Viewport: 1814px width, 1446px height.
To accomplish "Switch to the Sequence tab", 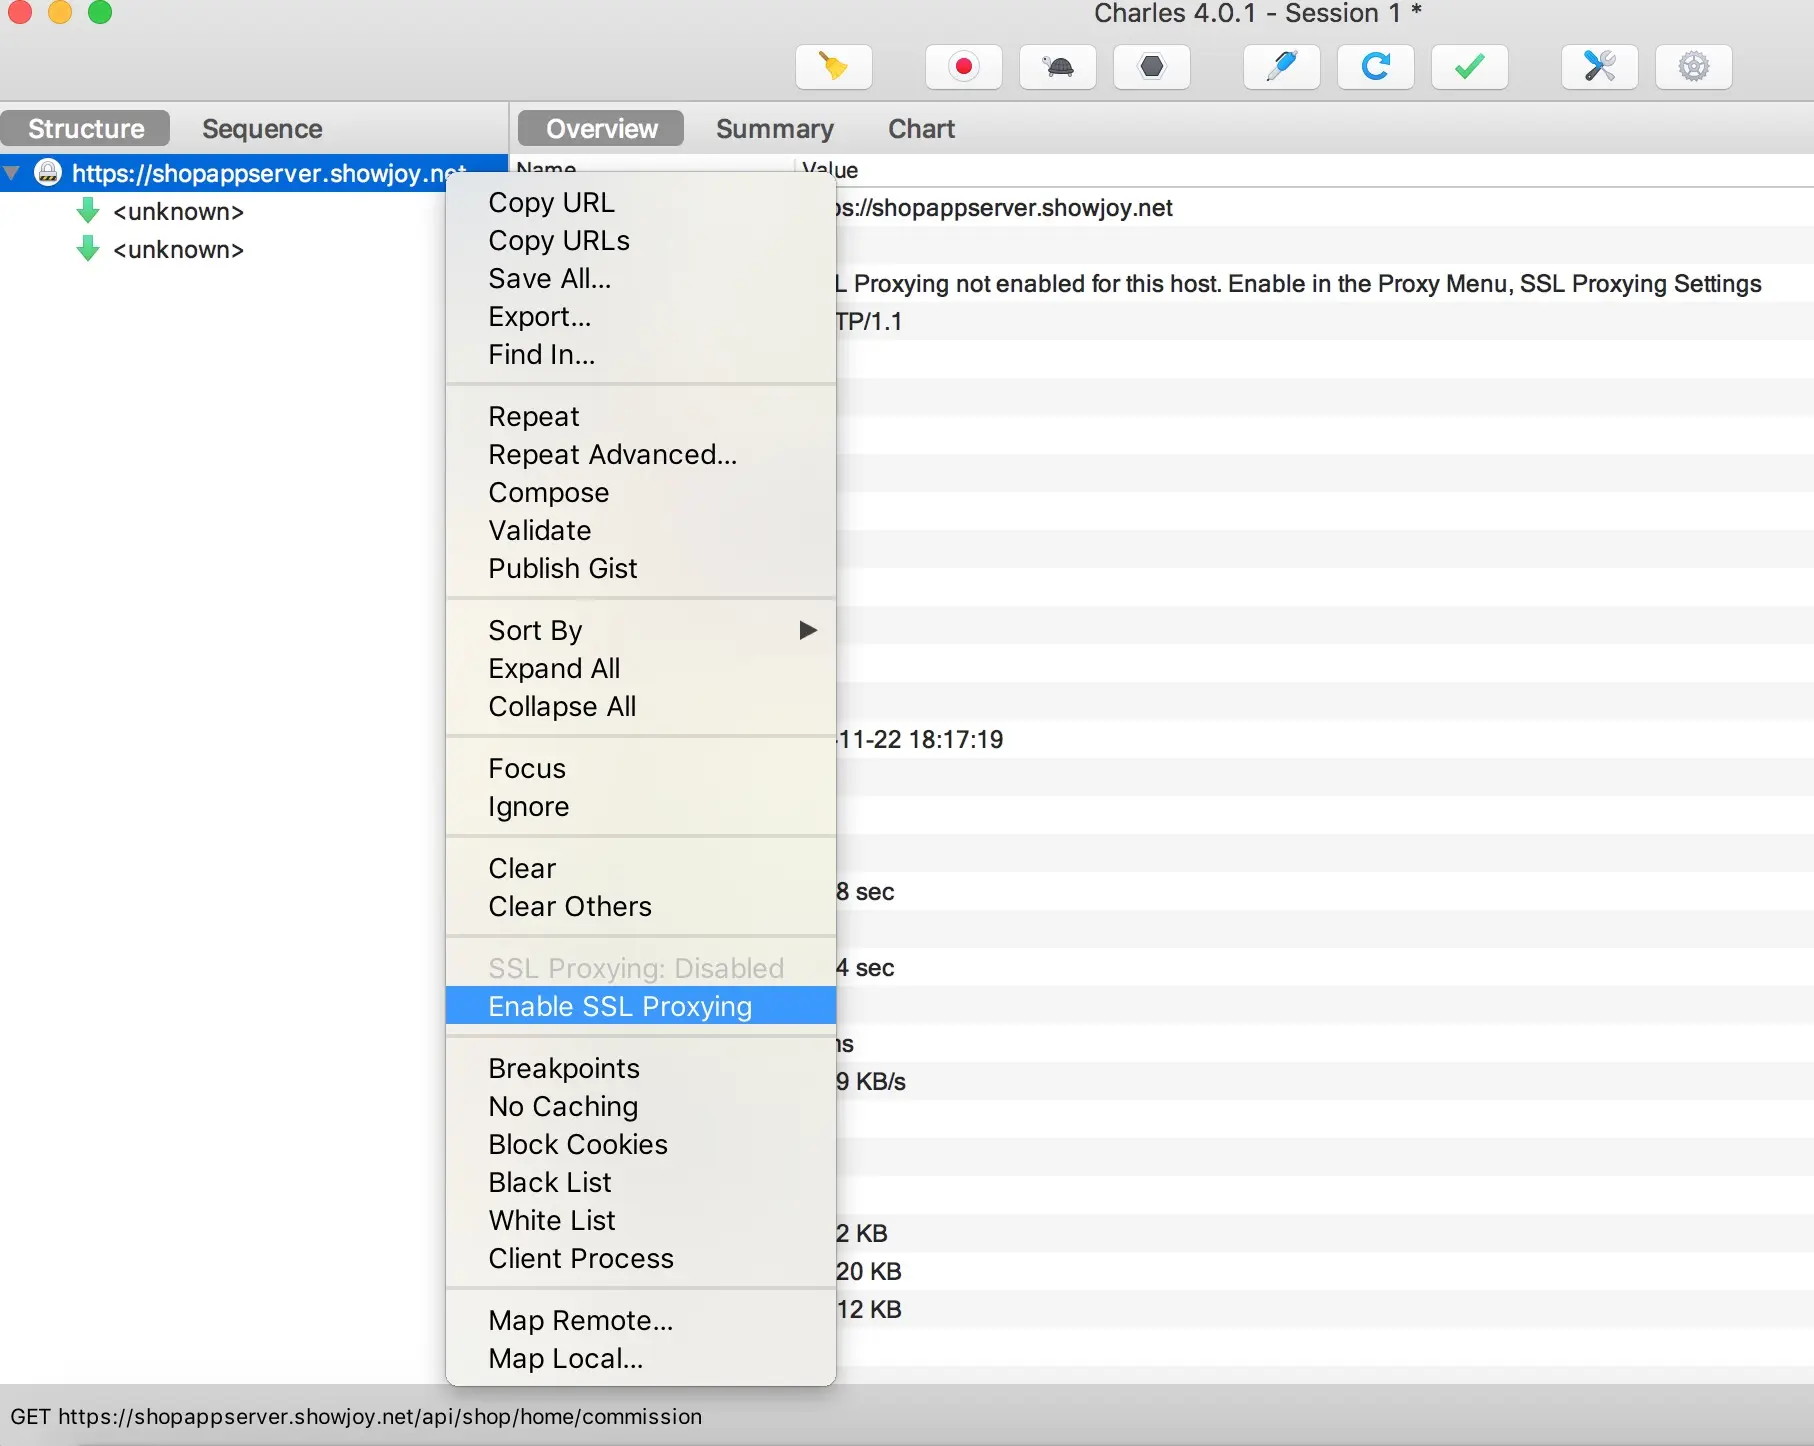I will [x=262, y=129].
